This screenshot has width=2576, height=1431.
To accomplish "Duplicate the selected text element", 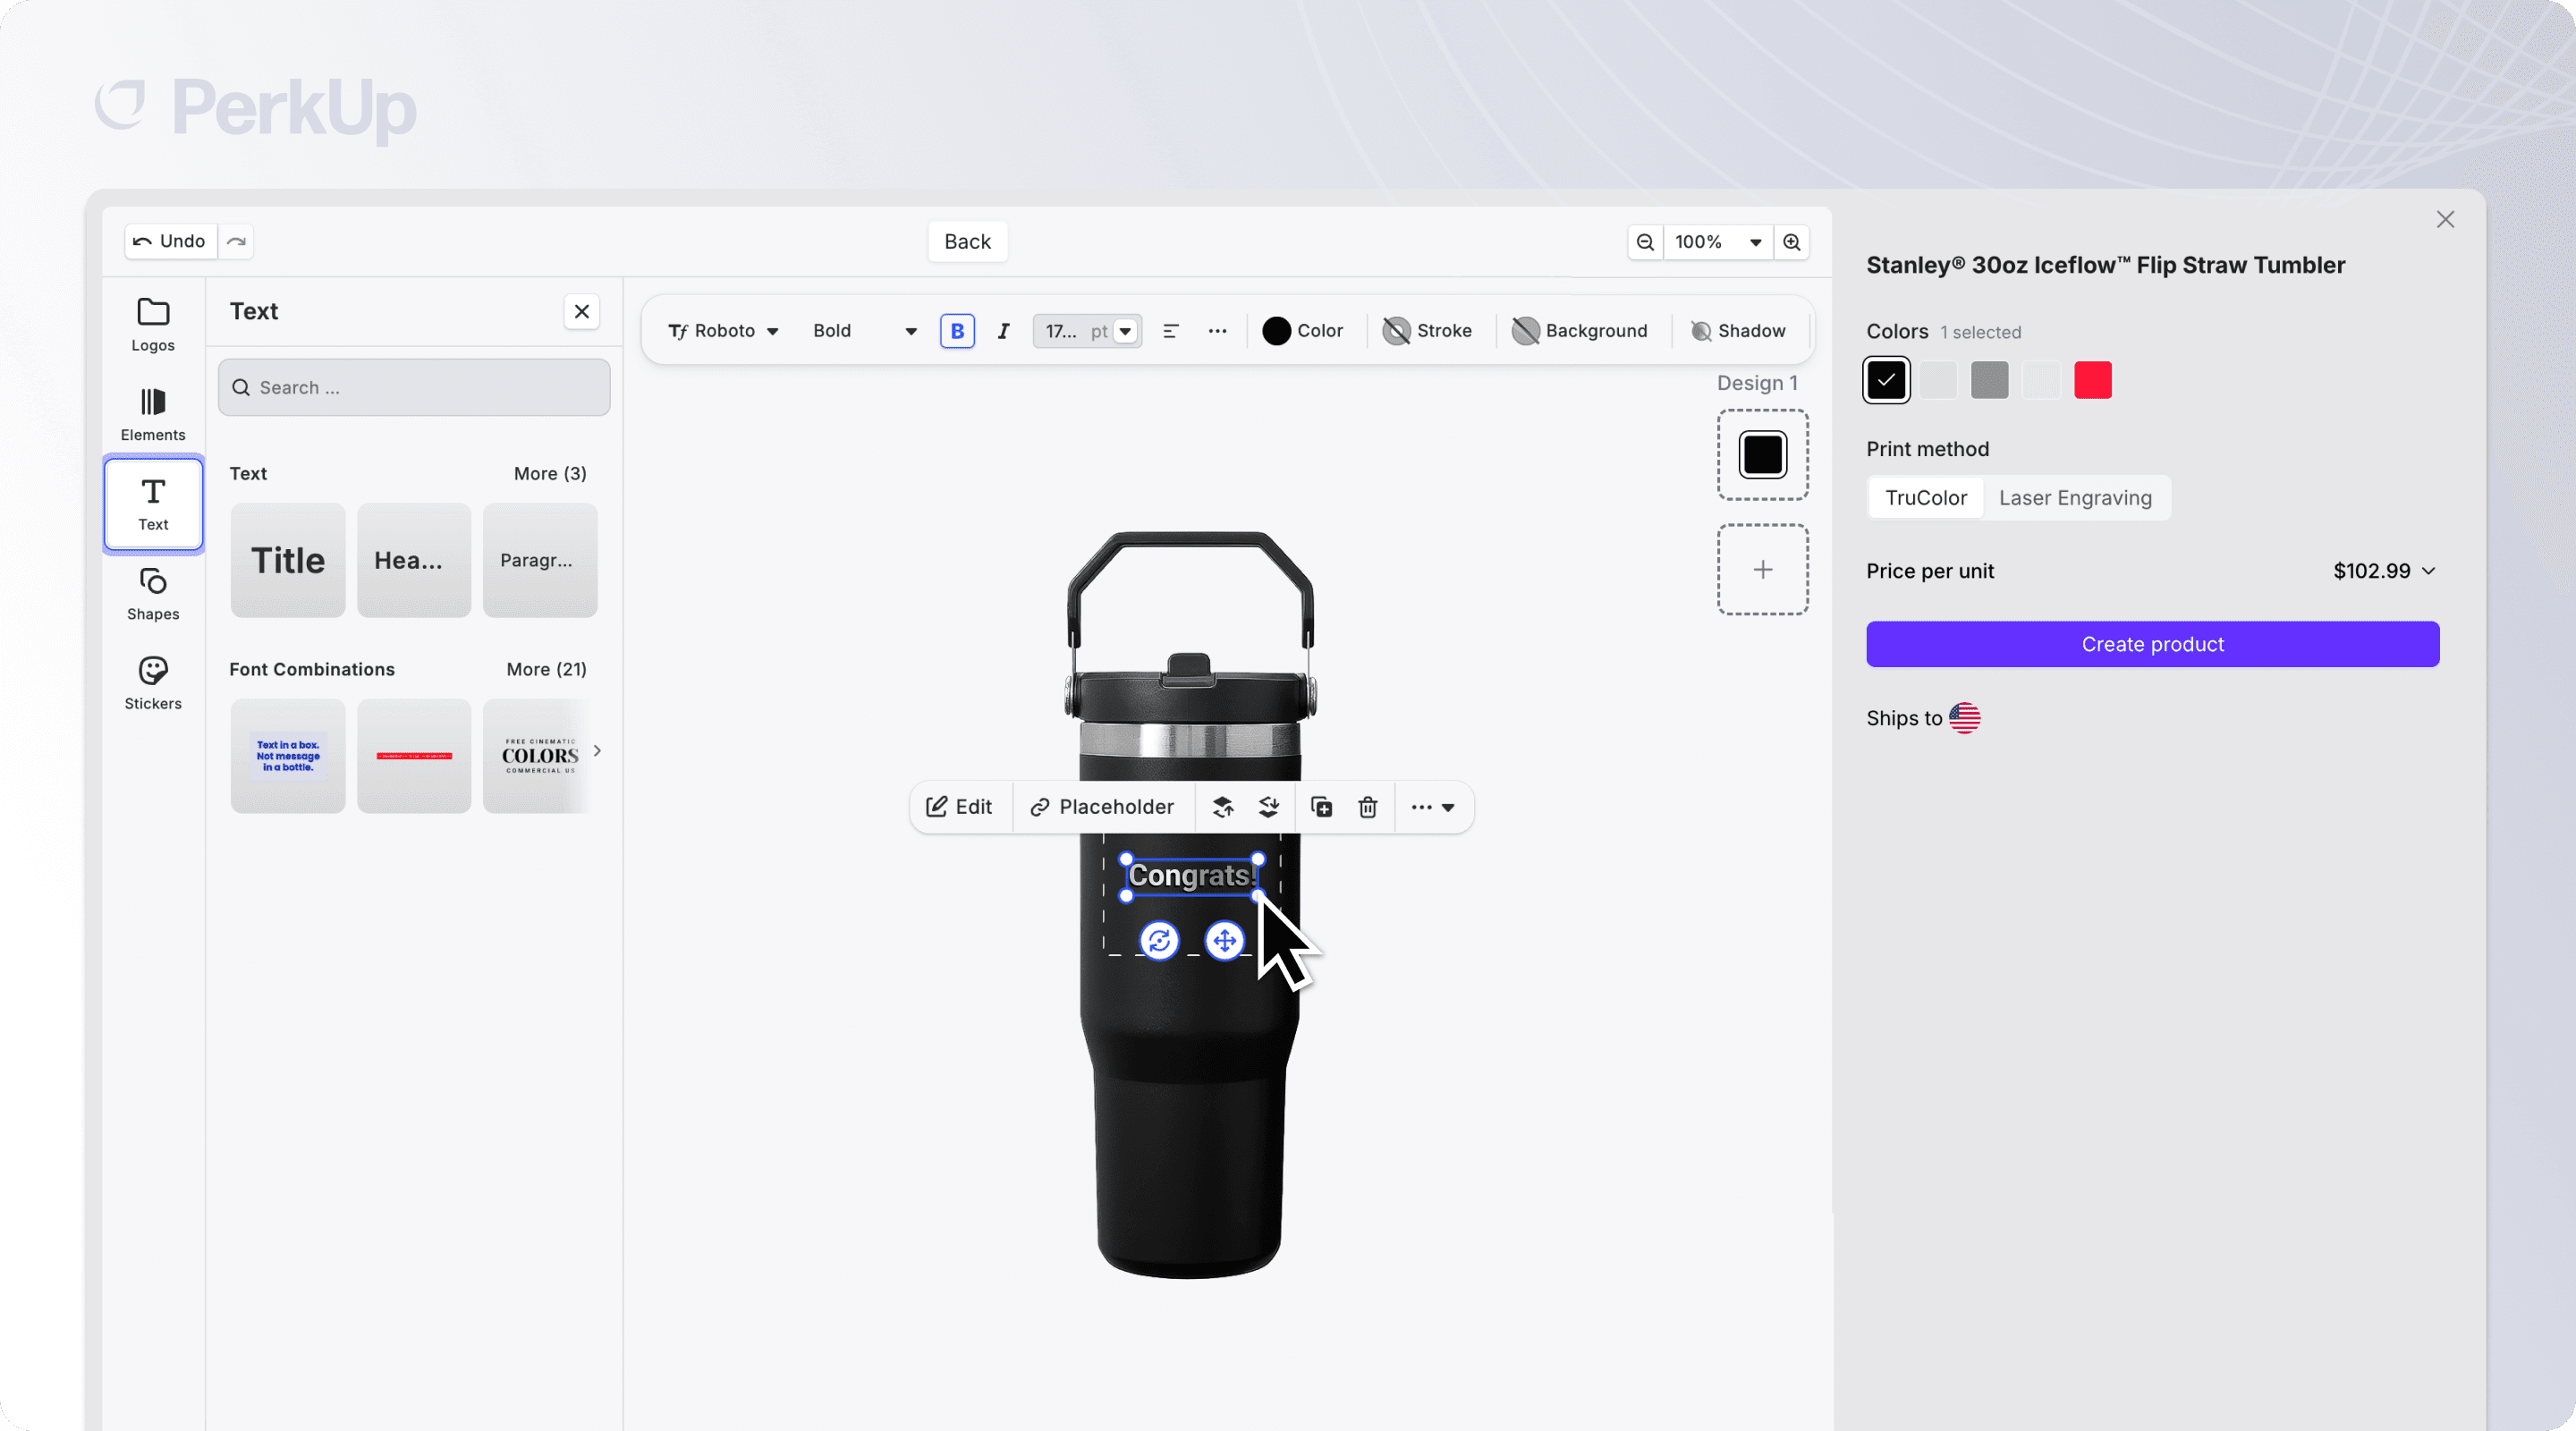I will click(1321, 807).
